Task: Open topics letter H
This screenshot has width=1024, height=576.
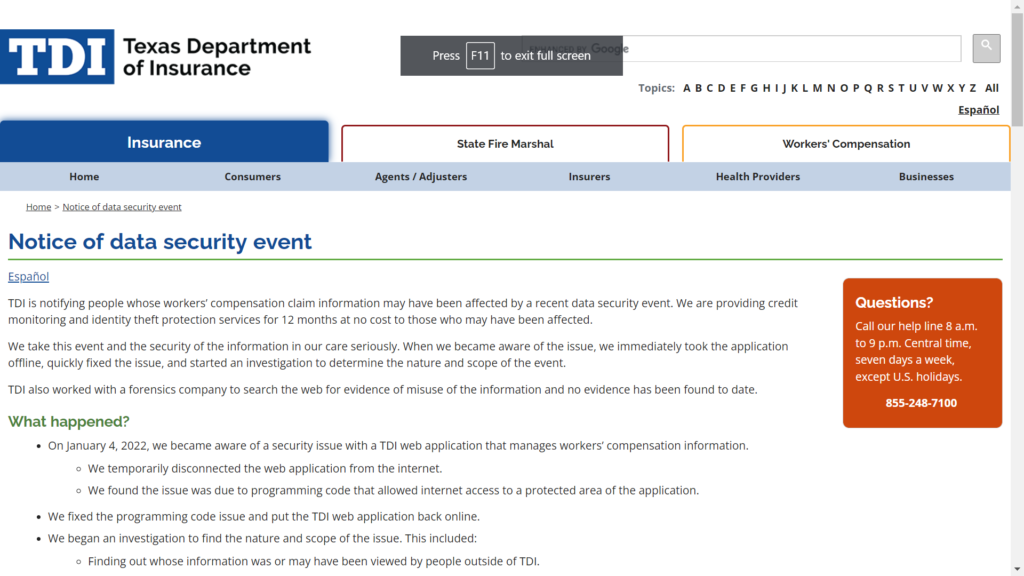Action: point(767,88)
